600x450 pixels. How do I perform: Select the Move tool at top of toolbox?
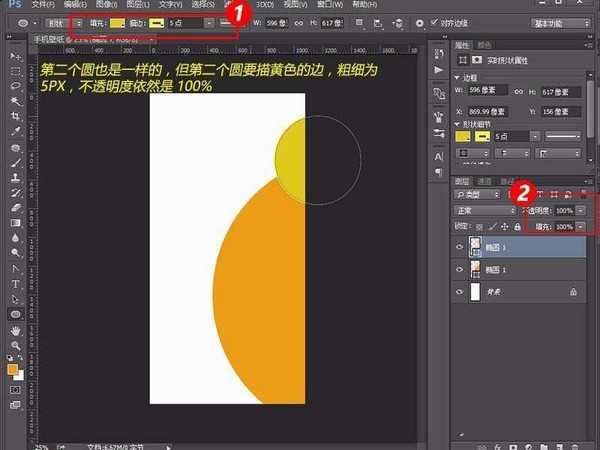[16, 56]
